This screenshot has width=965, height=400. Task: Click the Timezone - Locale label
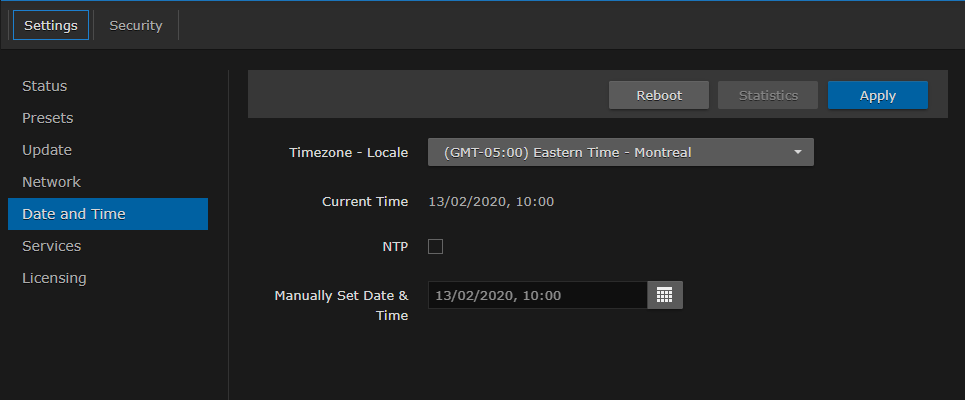coord(348,152)
